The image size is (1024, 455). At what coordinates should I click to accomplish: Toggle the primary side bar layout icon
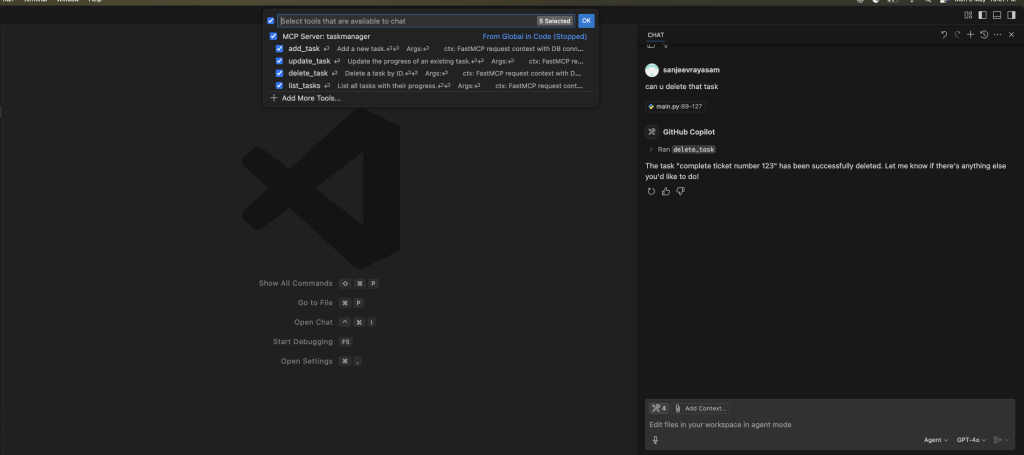coord(982,15)
